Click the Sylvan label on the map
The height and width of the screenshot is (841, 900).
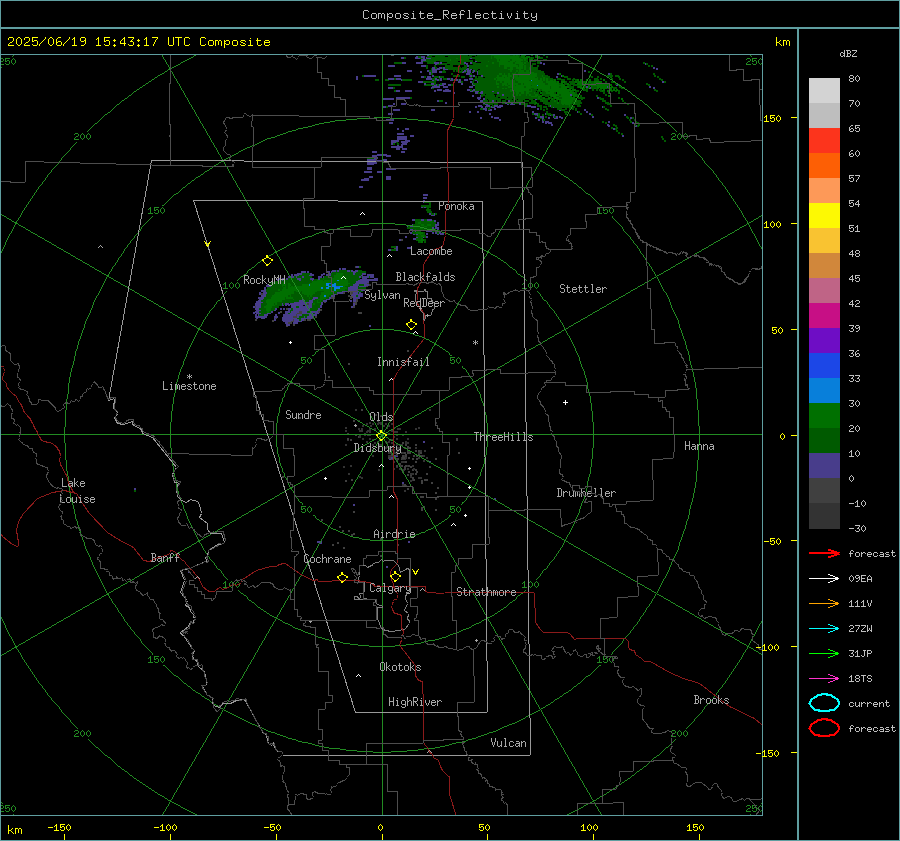click(382, 295)
